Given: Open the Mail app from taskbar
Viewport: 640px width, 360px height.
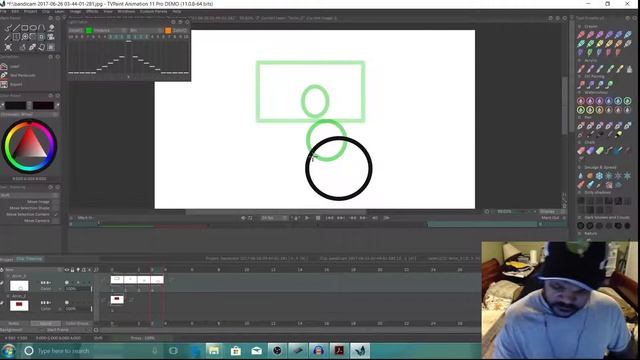Looking at the screenshot, I should click(256, 351).
